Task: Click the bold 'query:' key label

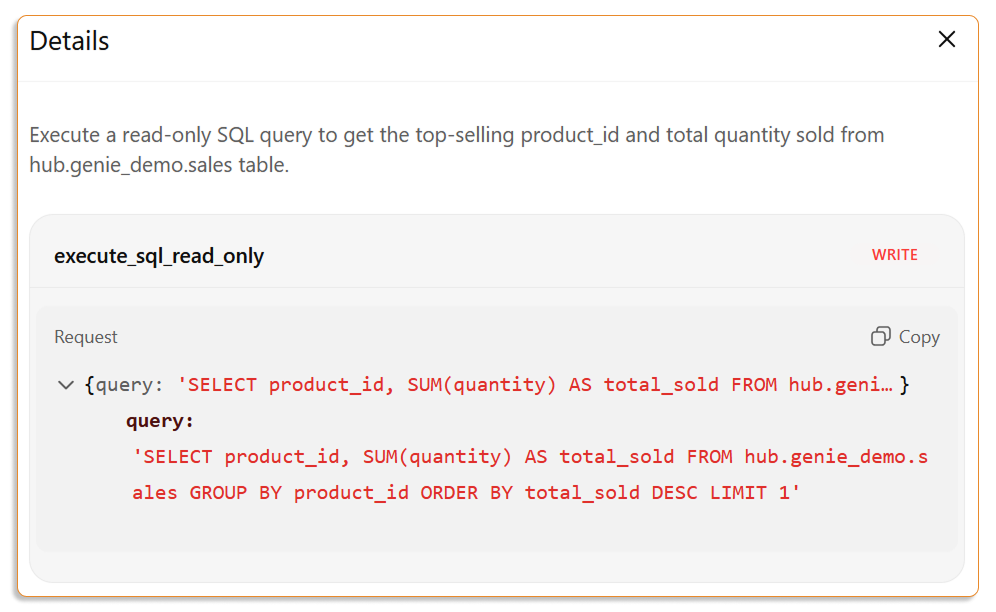Action: point(160,420)
